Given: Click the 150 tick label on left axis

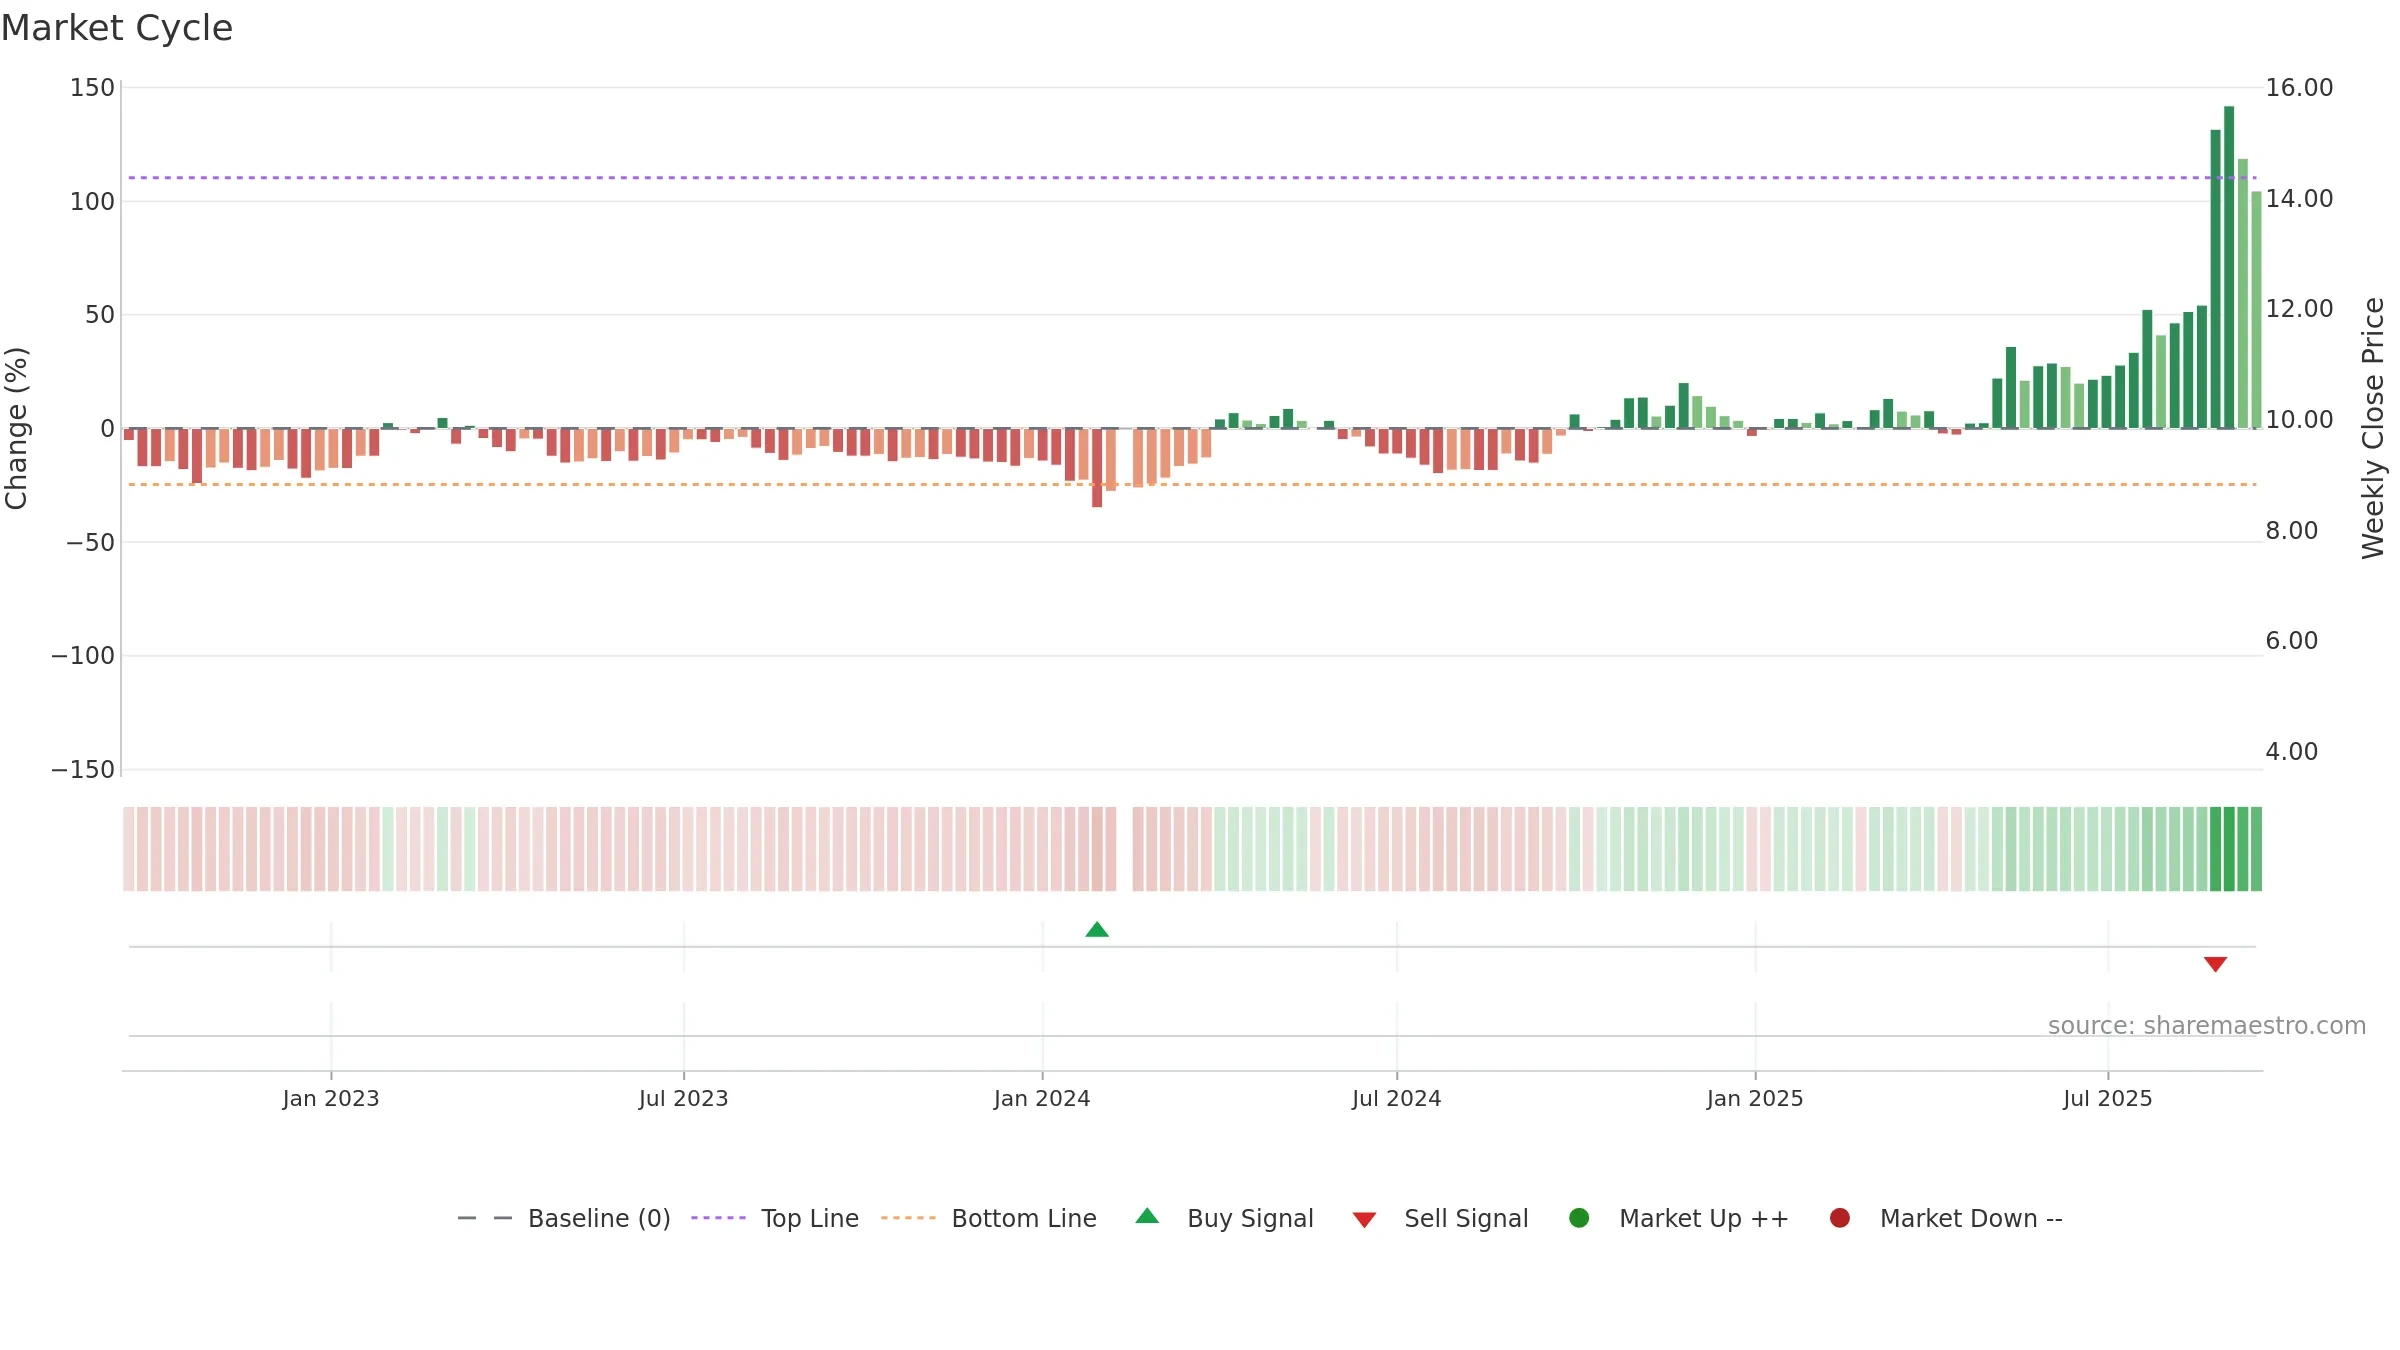Looking at the screenshot, I should [x=92, y=88].
